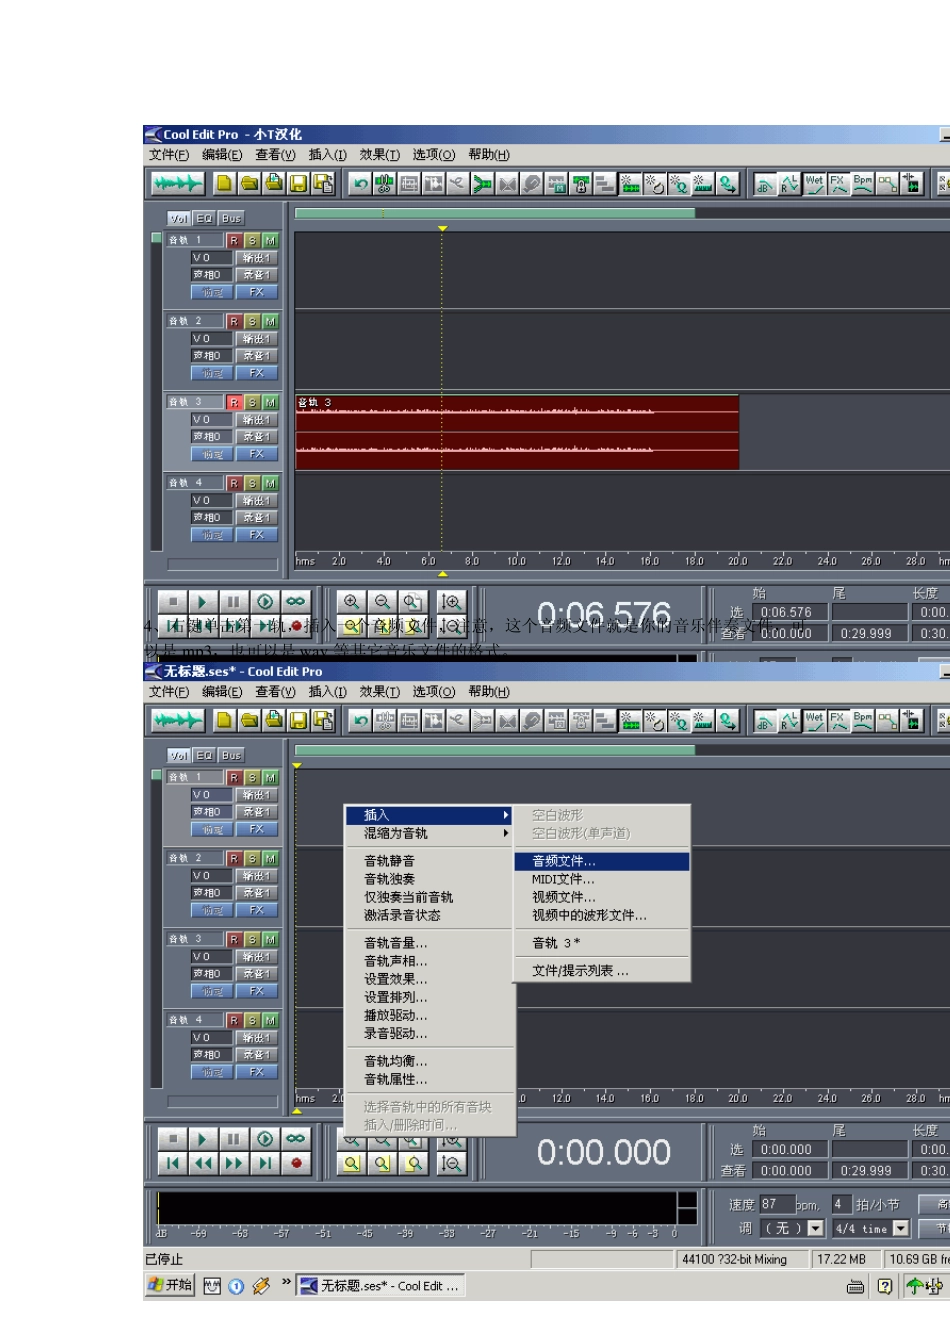This screenshot has height=1344, width=950.
Task: Click red Record button in 无标题.ses window
Action: tap(296, 1163)
